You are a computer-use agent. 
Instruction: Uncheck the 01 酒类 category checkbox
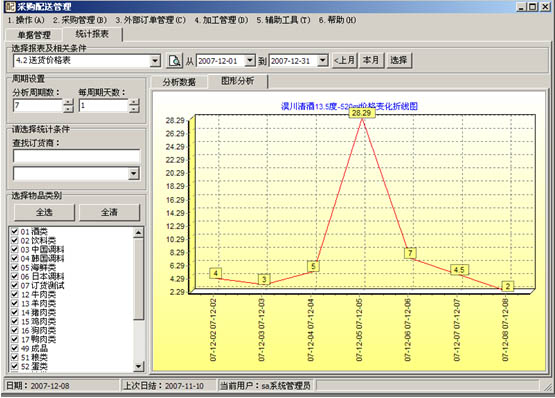[x=15, y=231]
